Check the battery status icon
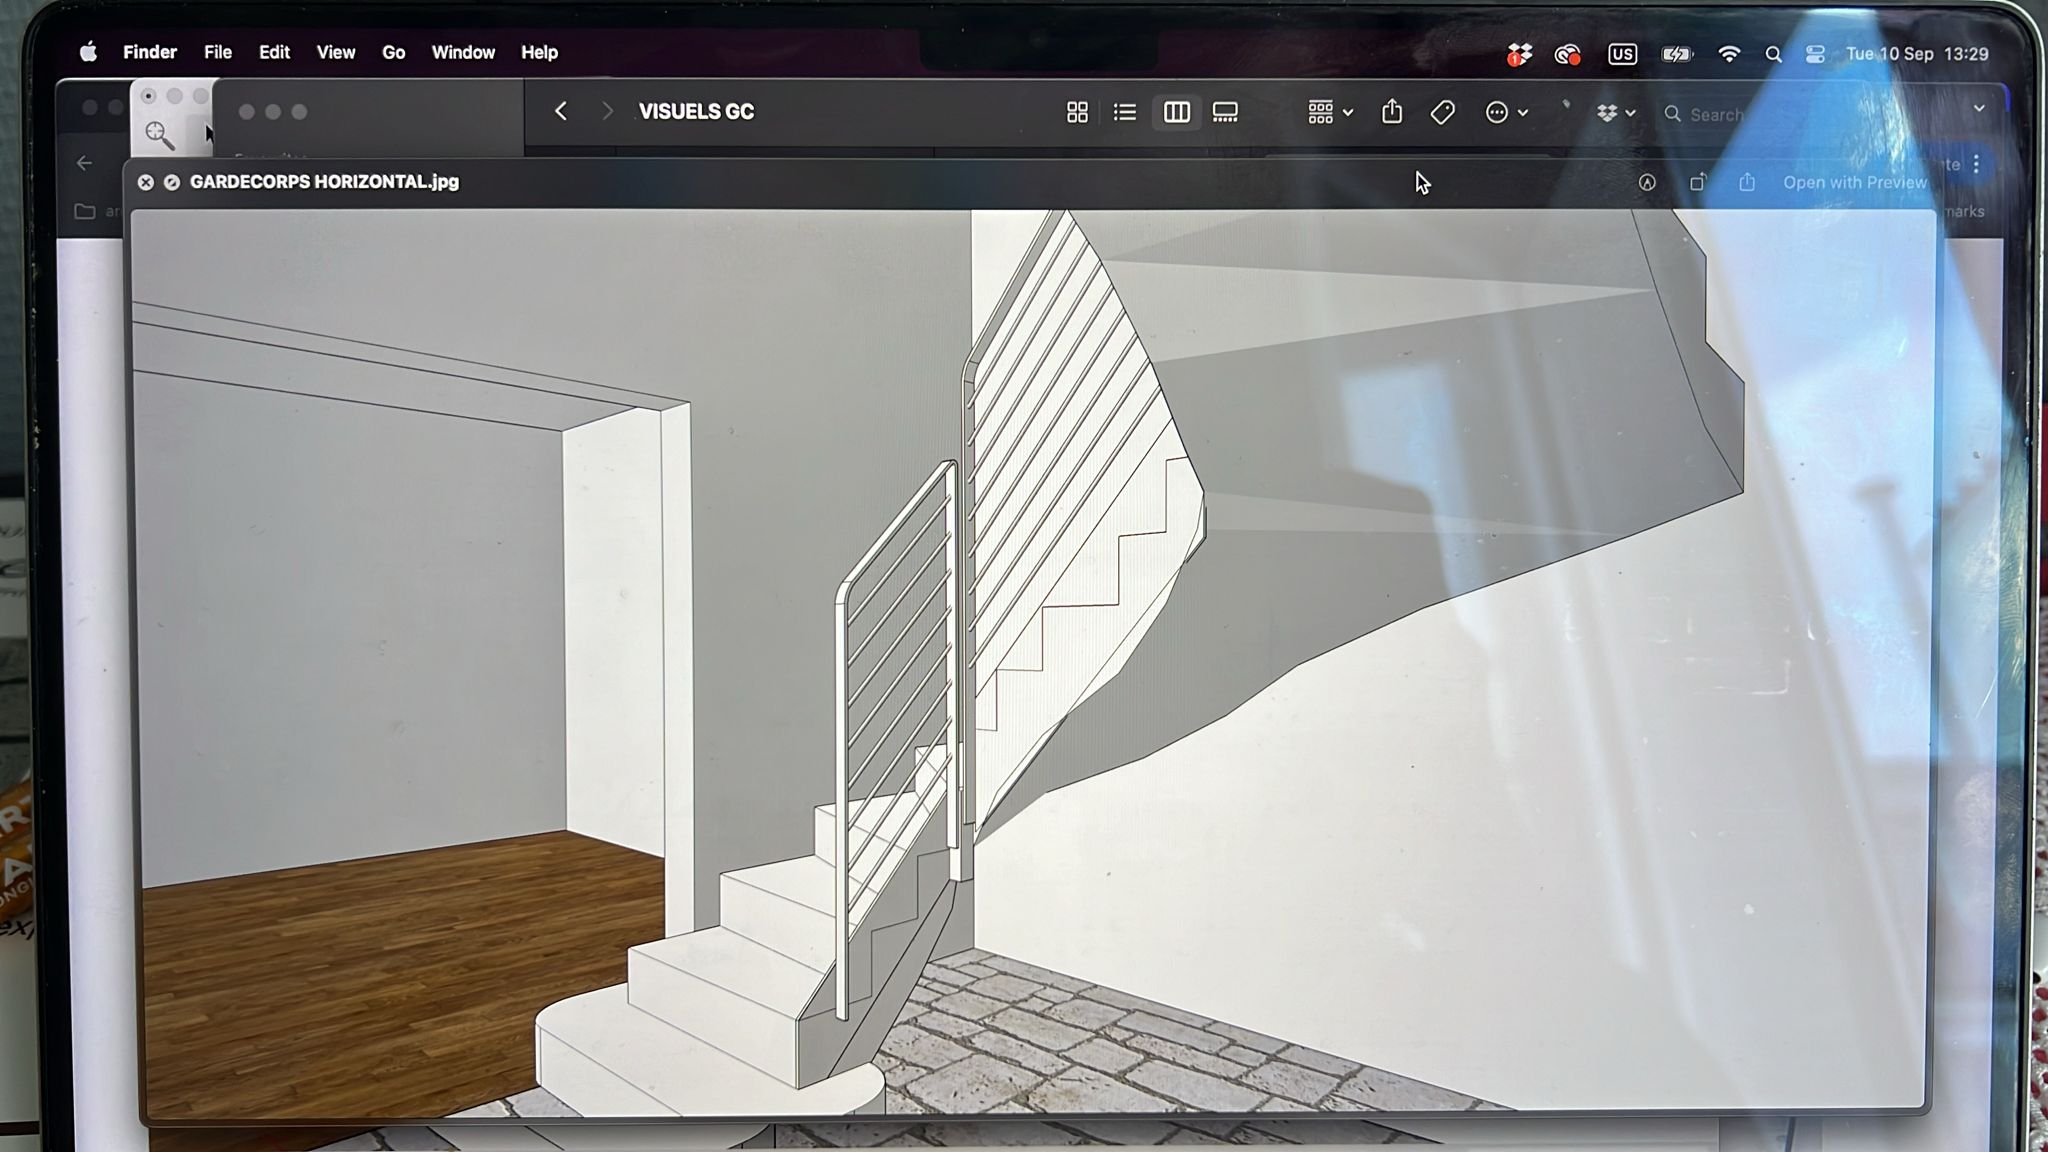Image resolution: width=2048 pixels, height=1152 pixels. point(1677,54)
